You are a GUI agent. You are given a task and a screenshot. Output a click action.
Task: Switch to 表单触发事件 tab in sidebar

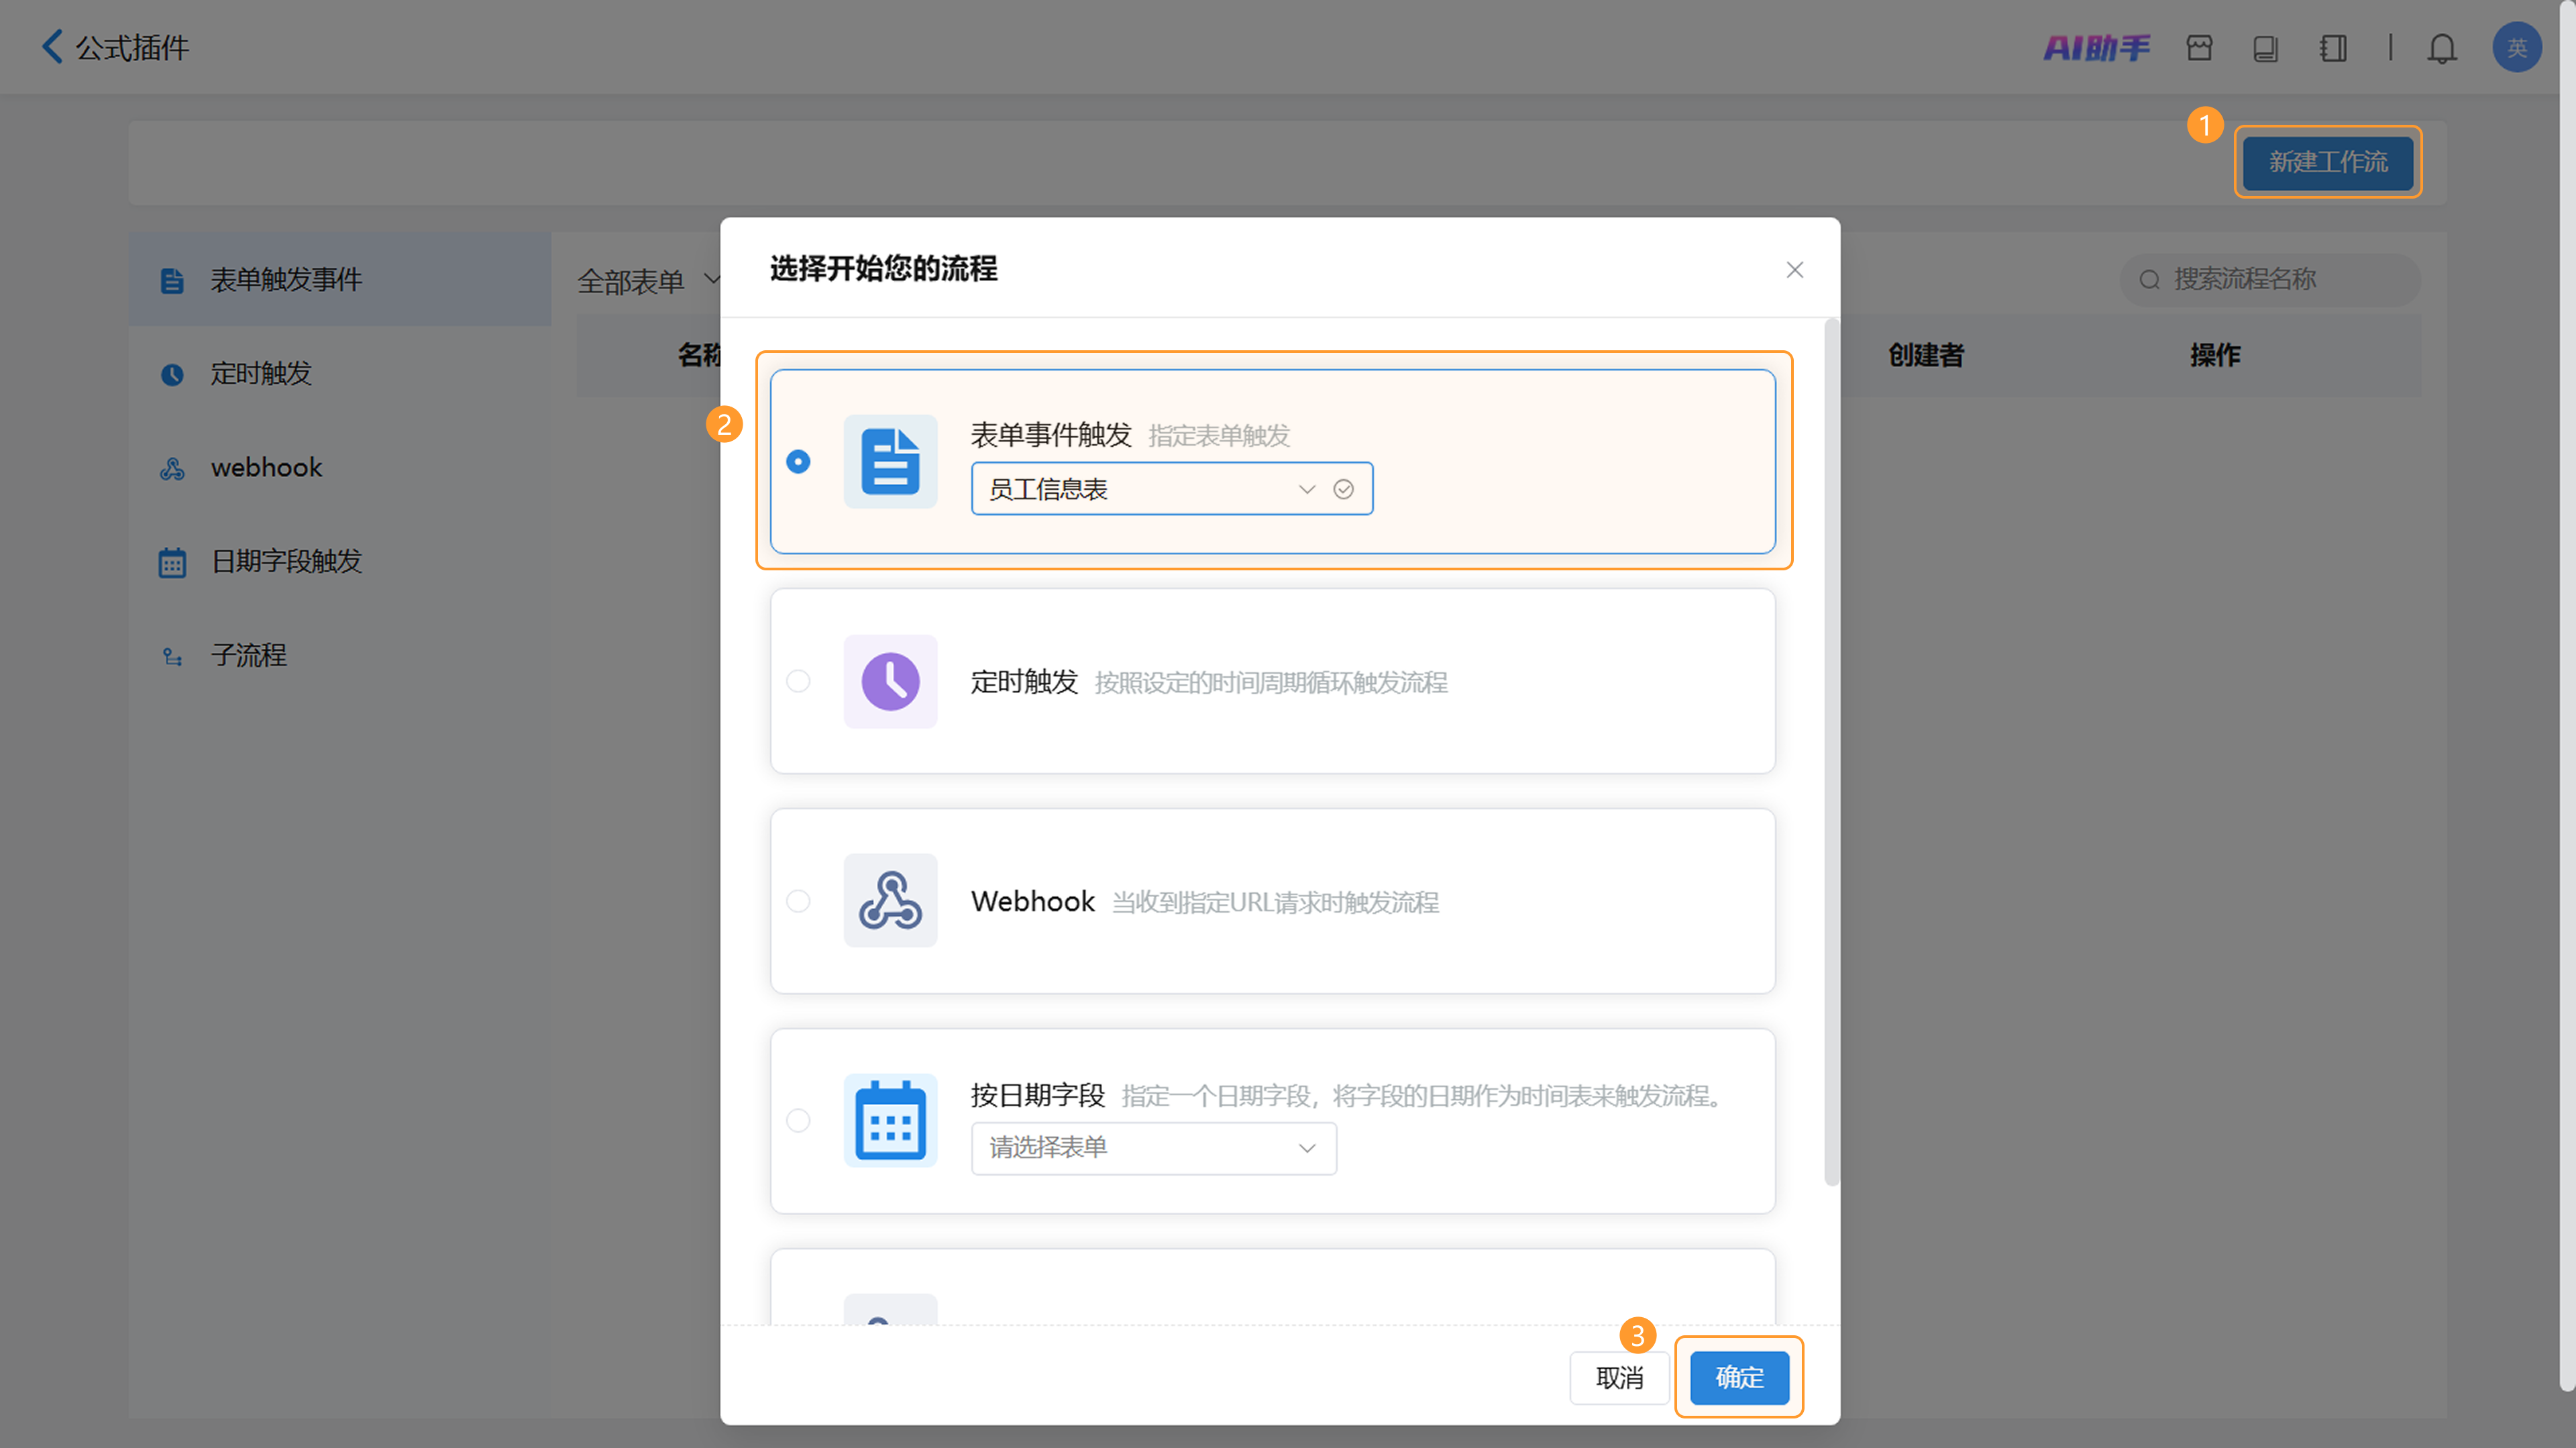click(x=340, y=280)
